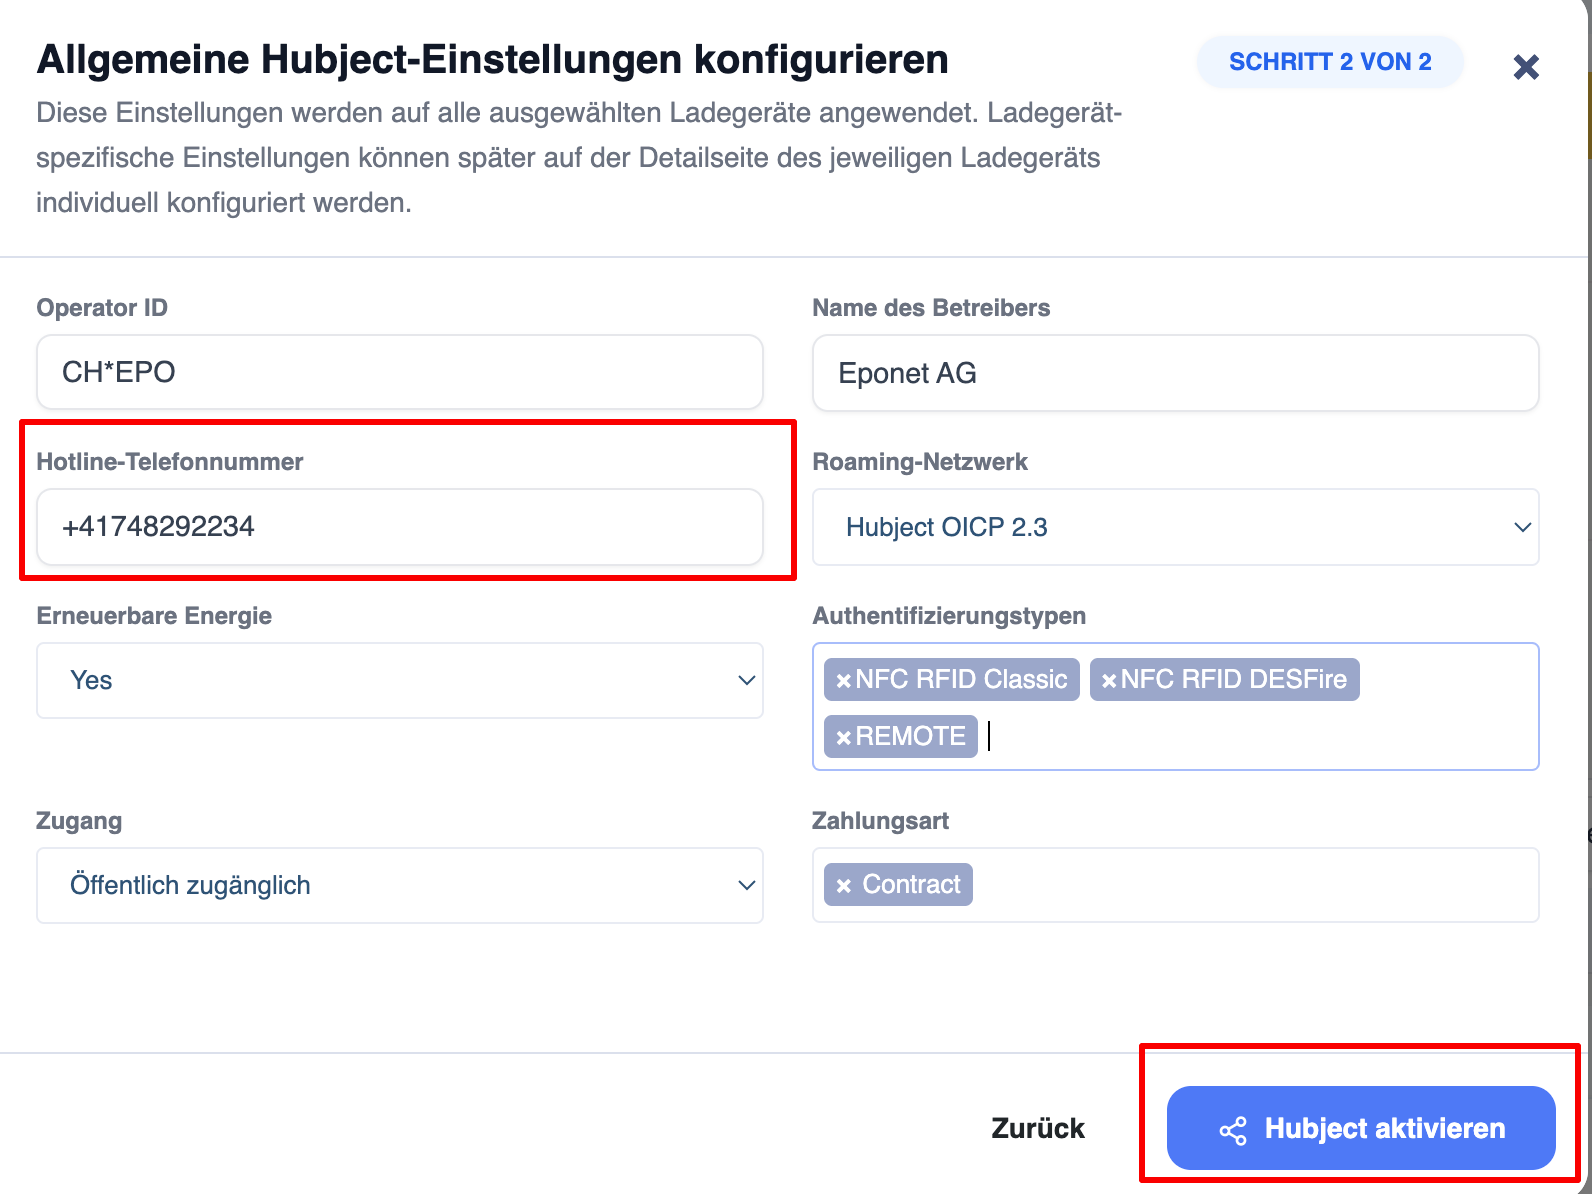
Task: Open the Erneuerbare Energie dropdown
Action: 400,680
